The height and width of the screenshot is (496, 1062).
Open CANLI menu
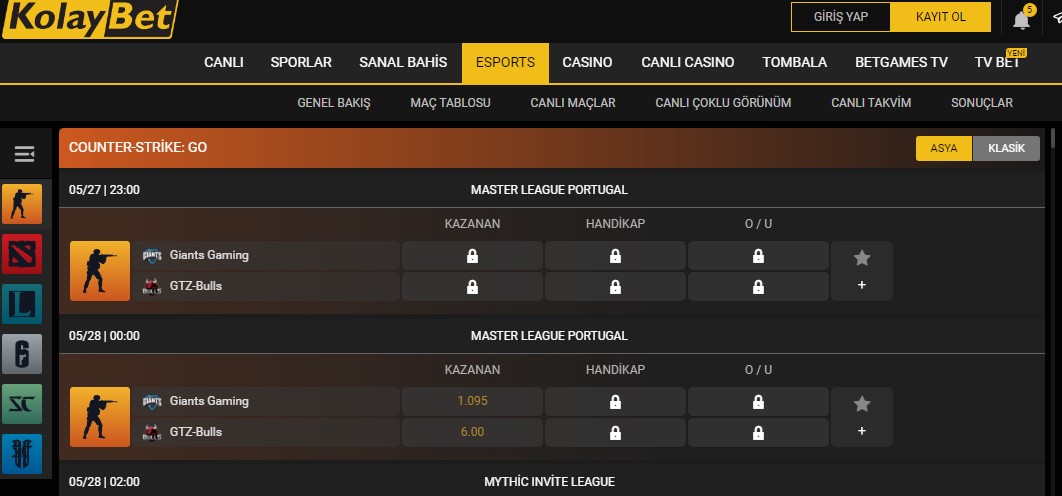[224, 62]
